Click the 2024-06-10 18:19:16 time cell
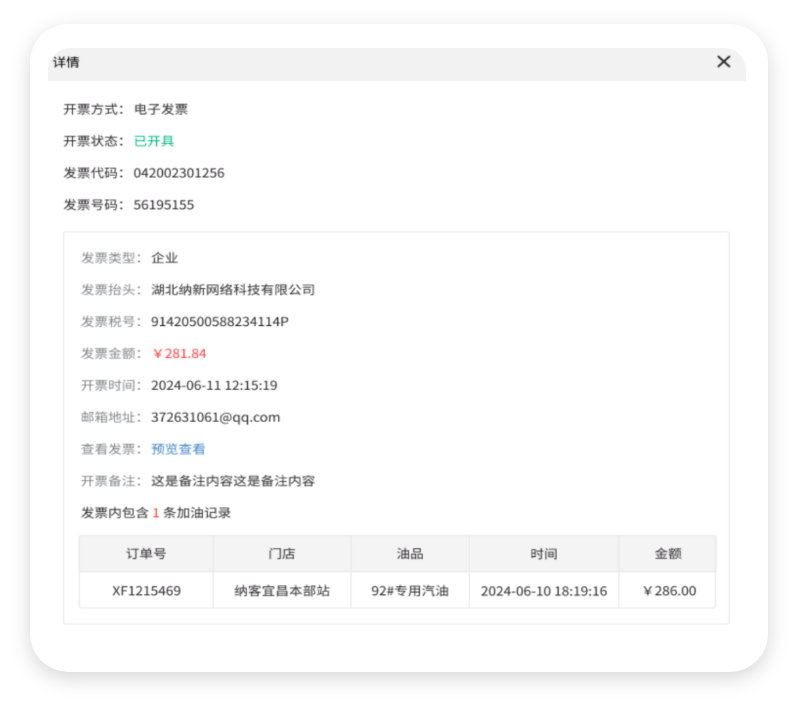Viewport: 798px width, 708px height. pos(544,591)
